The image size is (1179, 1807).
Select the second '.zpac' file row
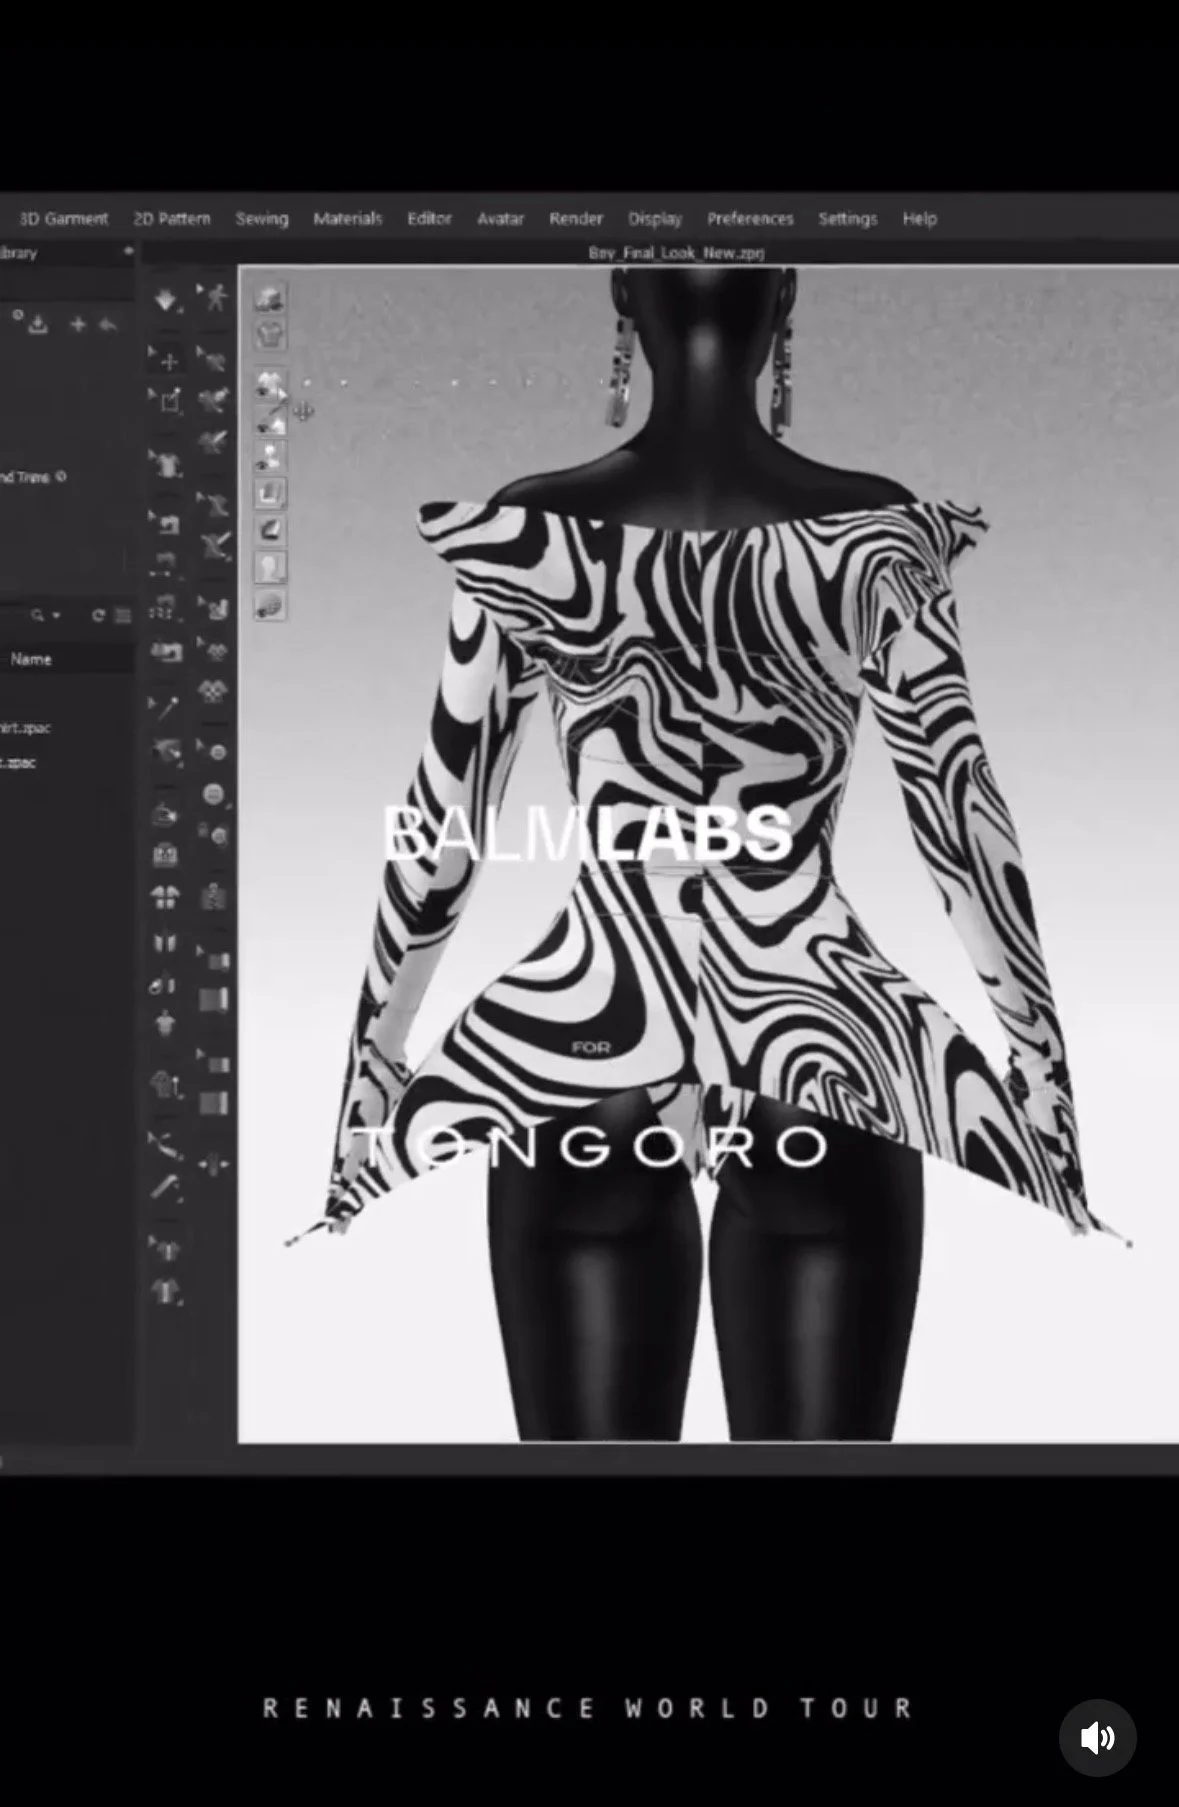[x=18, y=762]
